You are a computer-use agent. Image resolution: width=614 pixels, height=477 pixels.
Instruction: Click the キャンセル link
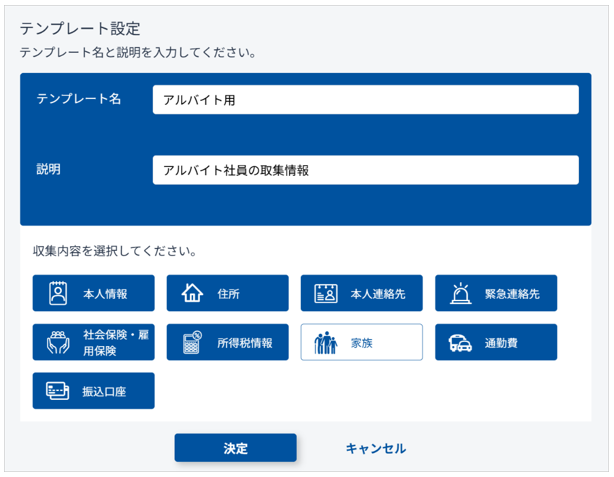375,448
